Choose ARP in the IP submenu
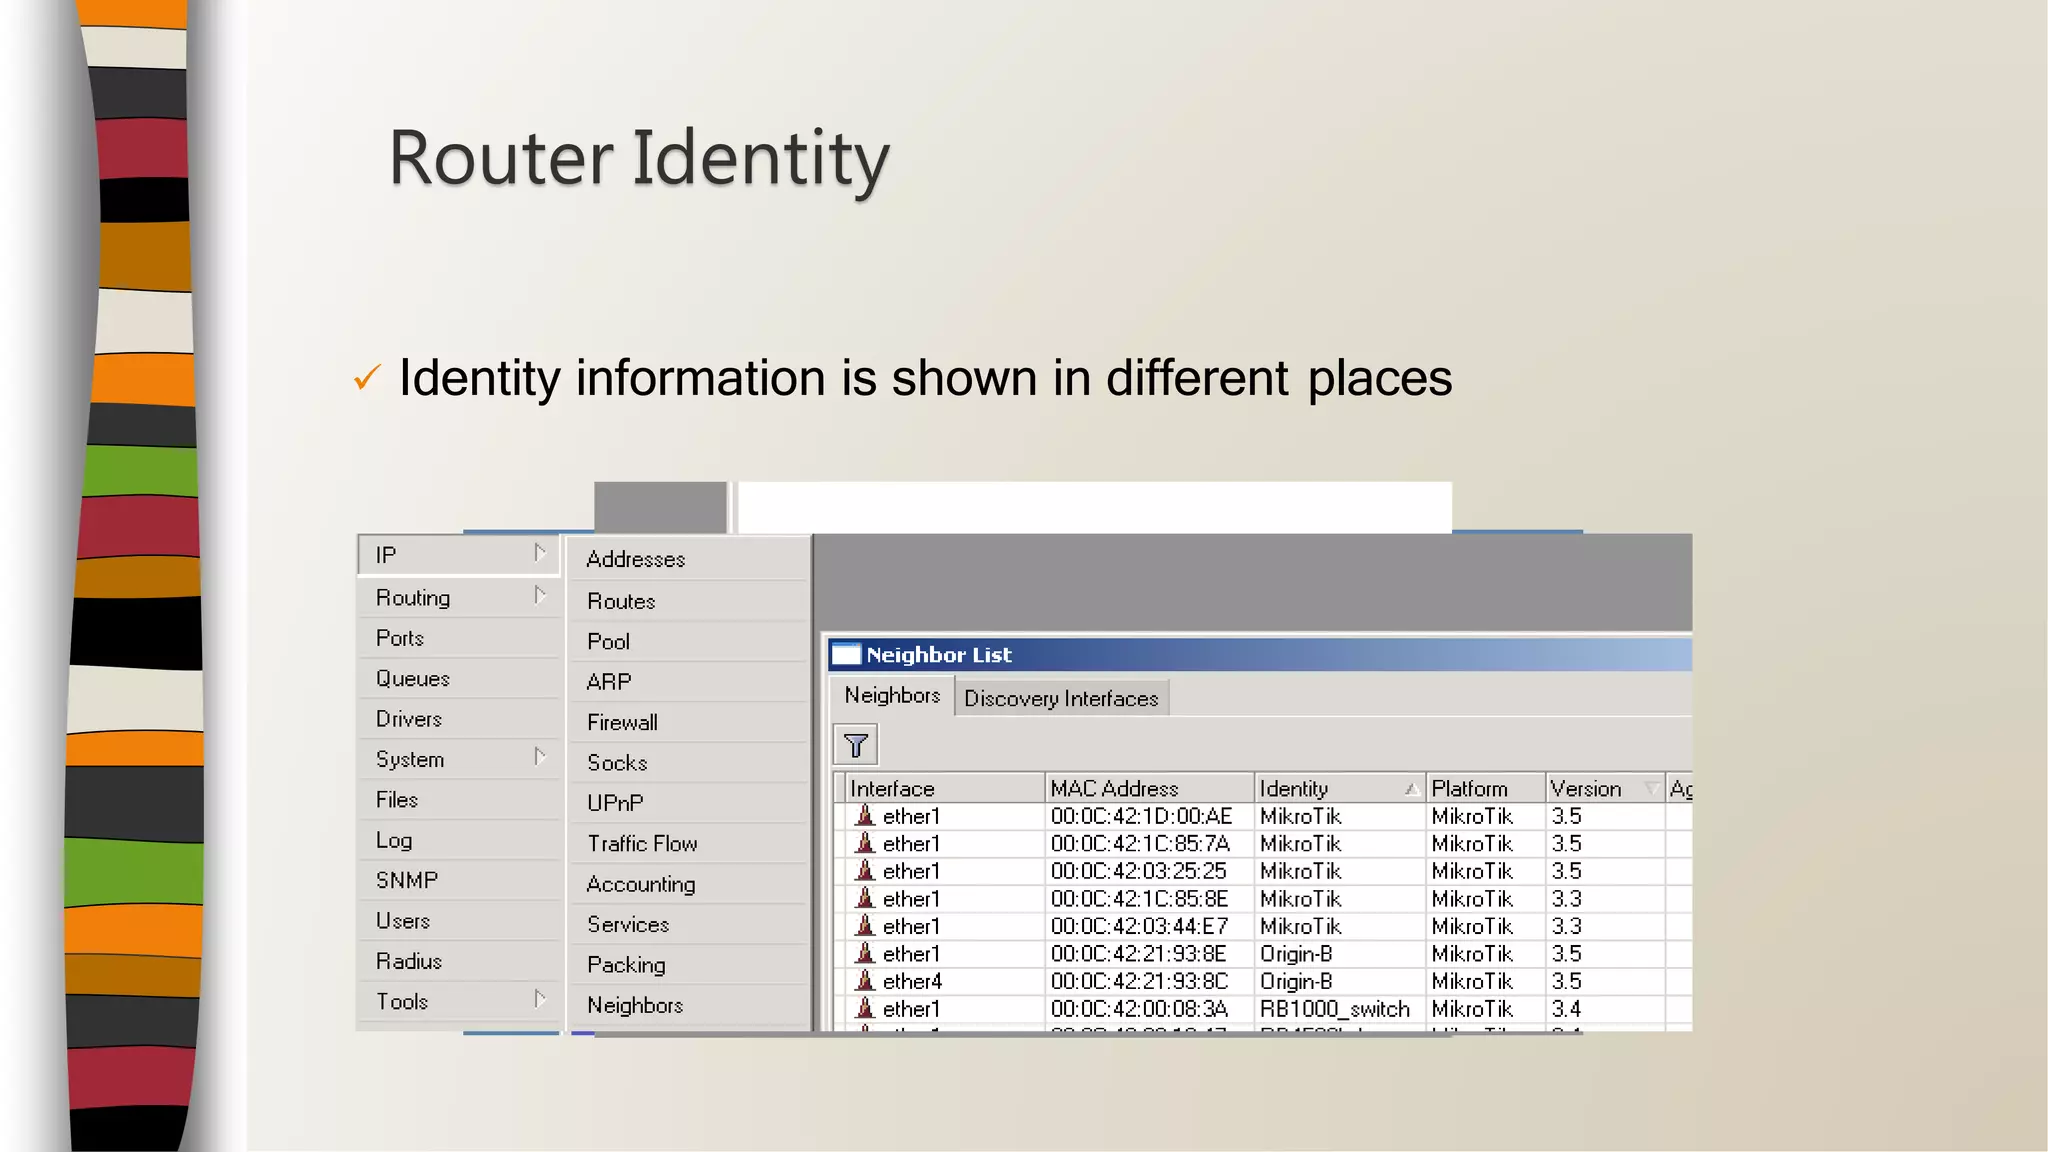The height and width of the screenshot is (1152, 2048). (688, 682)
